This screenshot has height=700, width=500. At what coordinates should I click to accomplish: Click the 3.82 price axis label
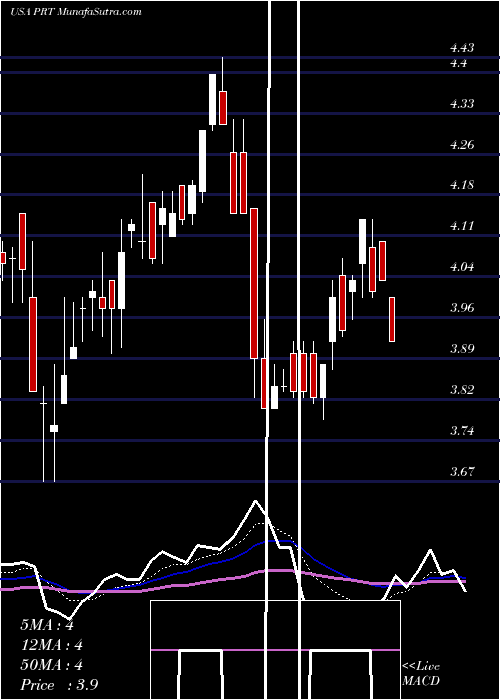pyautogui.click(x=462, y=390)
